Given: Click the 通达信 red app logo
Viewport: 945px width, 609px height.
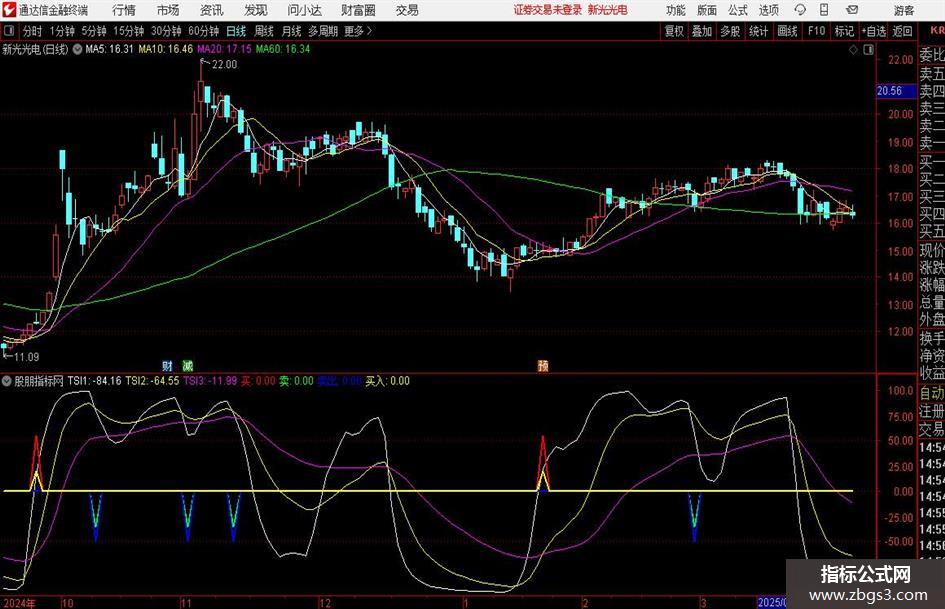Looking at the screenshot, I should pyautogui.click(x=9, y=10).
